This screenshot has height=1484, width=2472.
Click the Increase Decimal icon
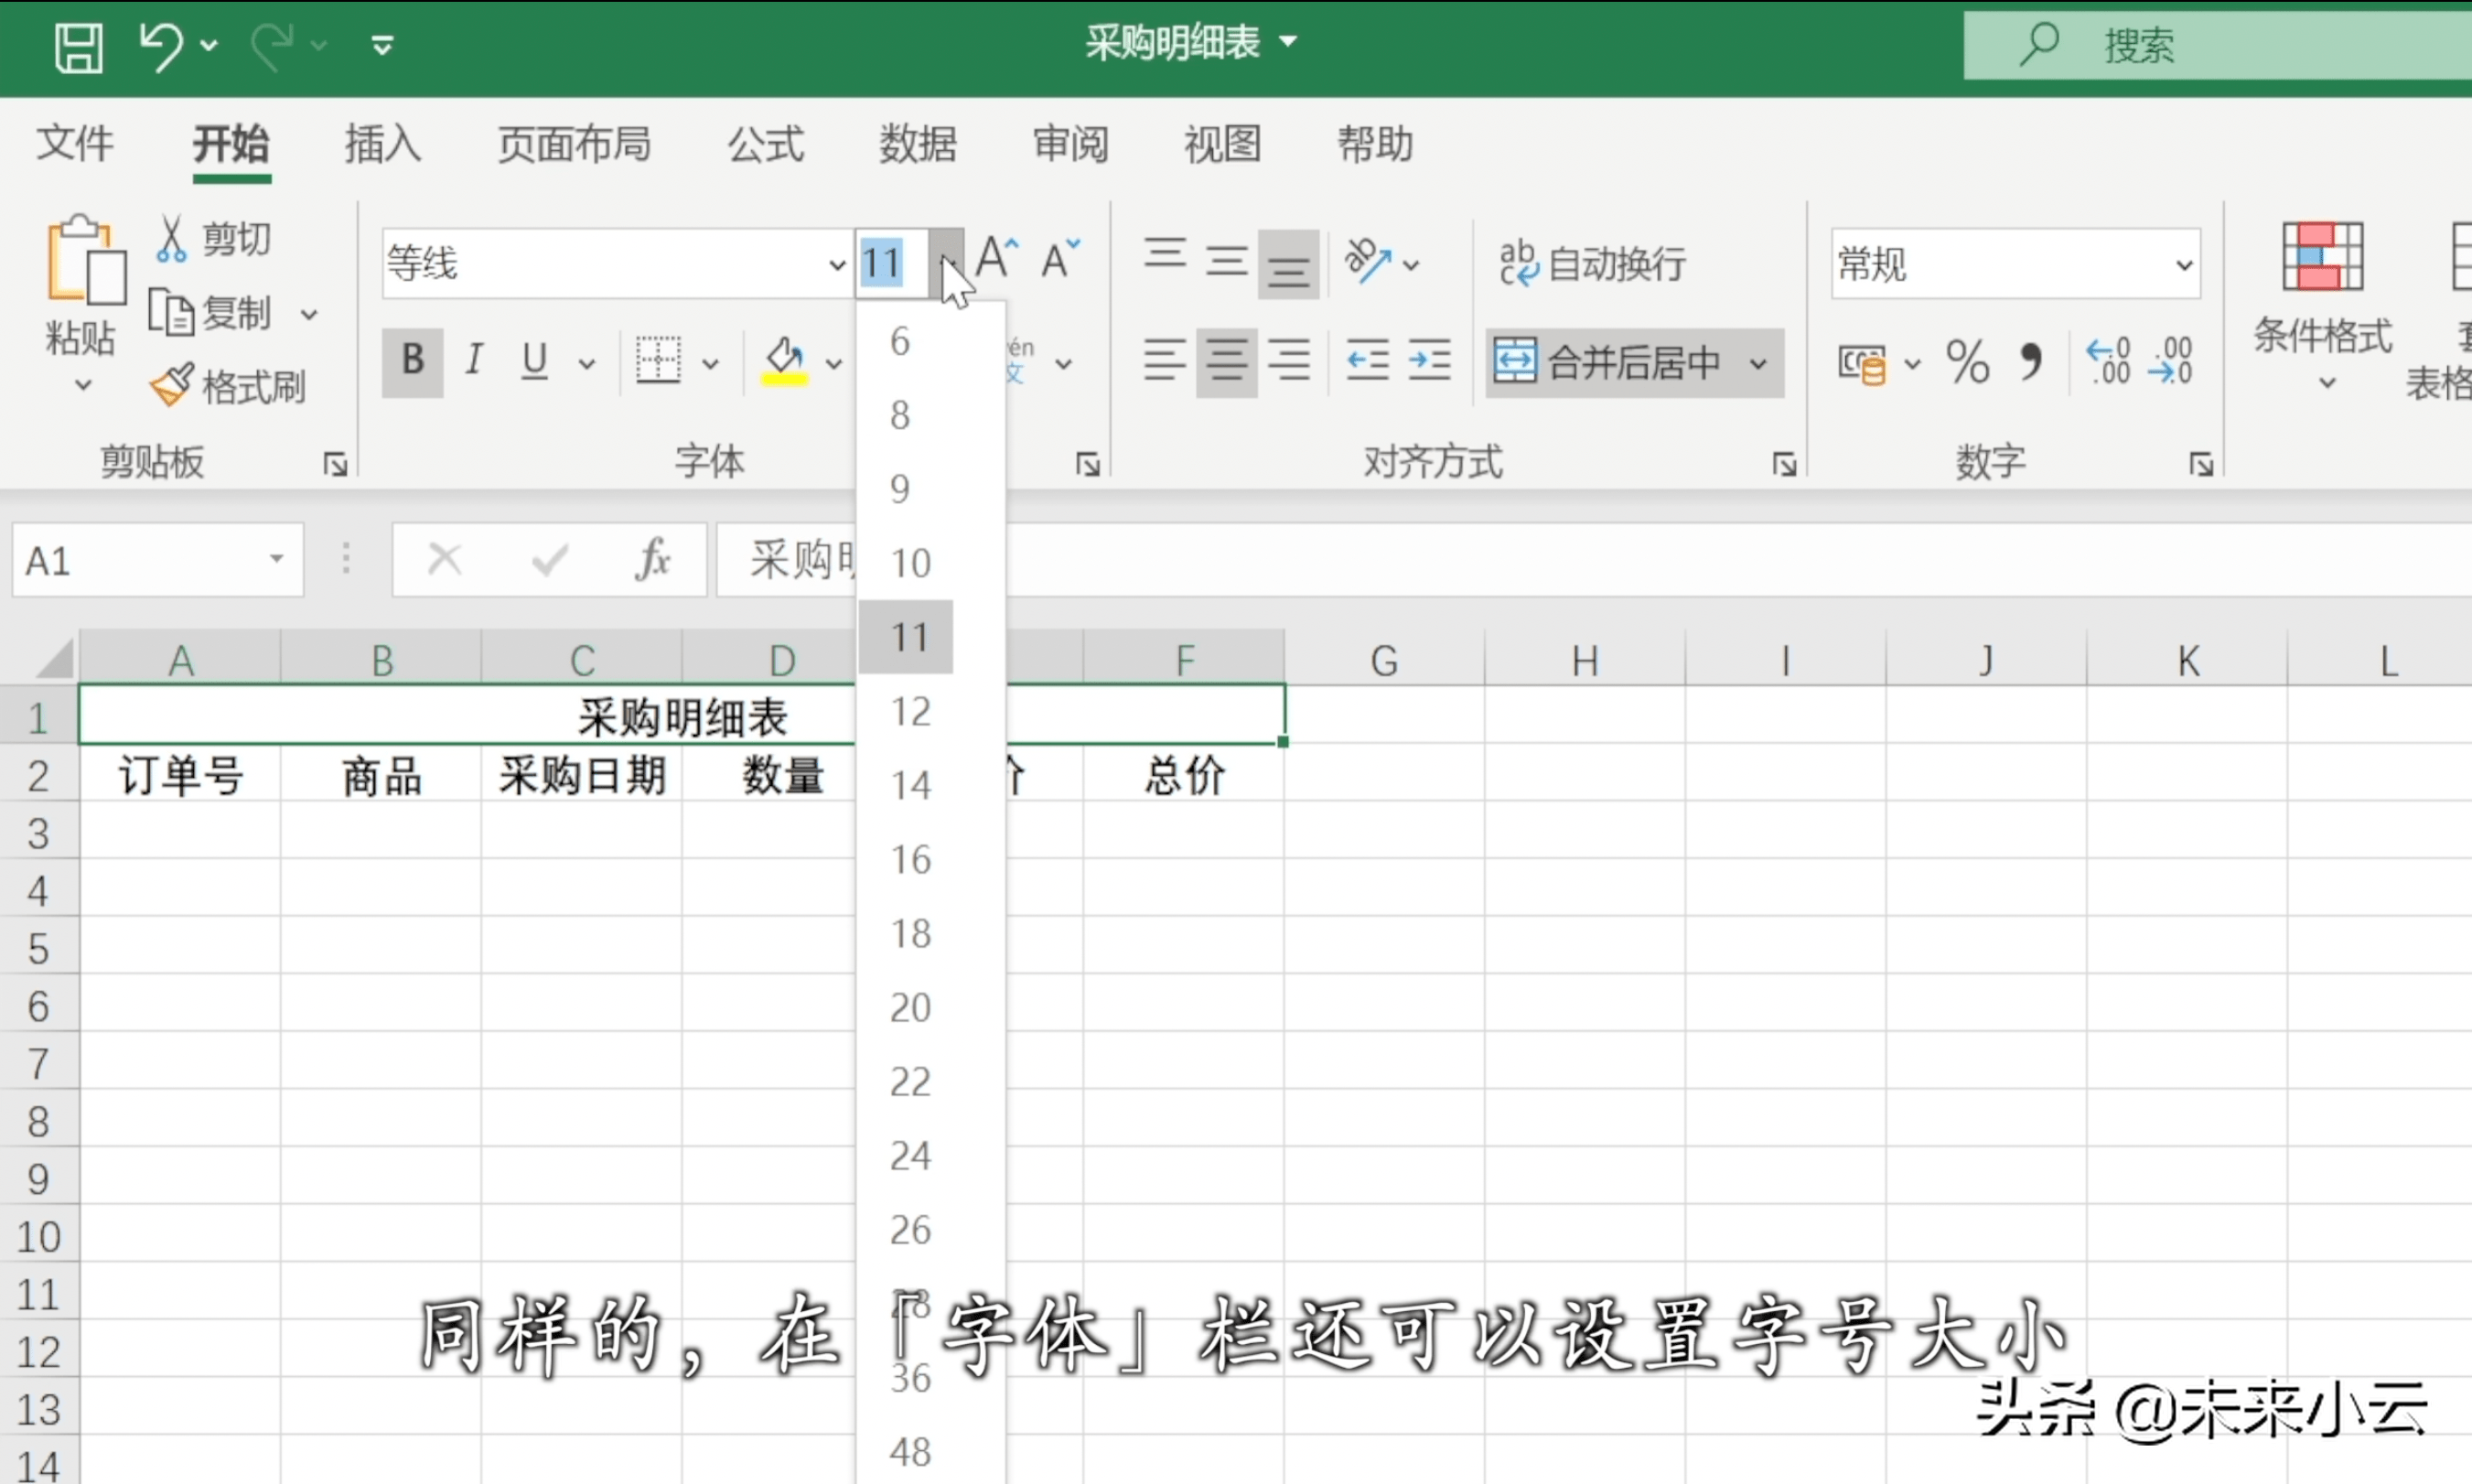[2108, 361]
